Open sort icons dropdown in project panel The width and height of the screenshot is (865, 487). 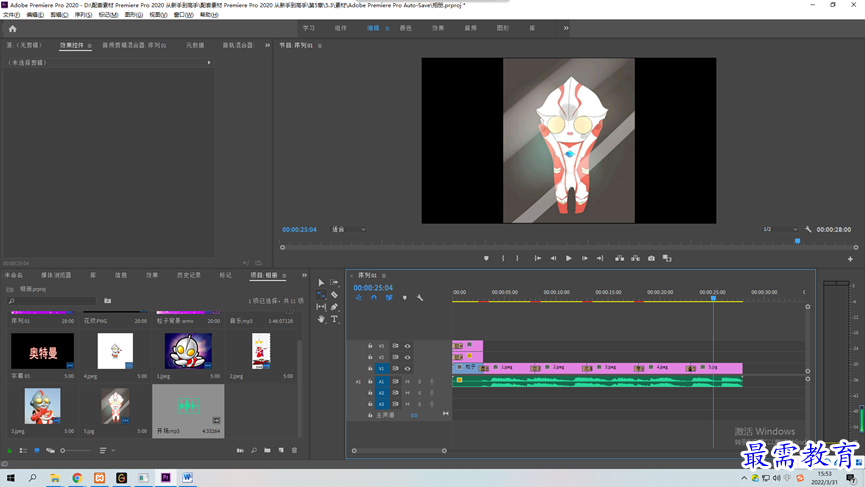point(106,451)
